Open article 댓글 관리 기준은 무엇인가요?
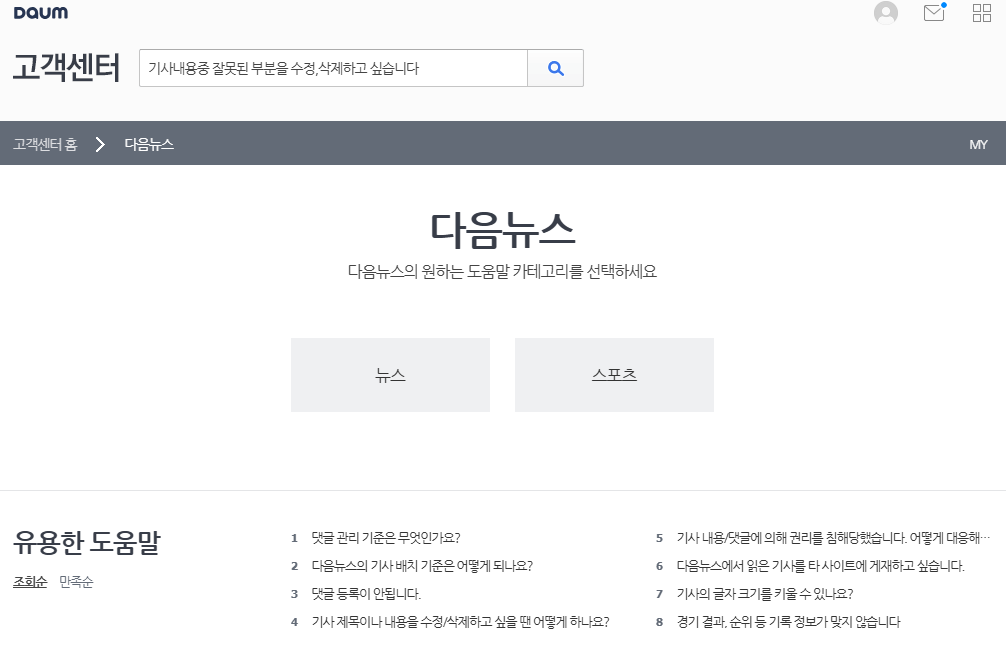The image size is (1006, 647). click(x=386, y=538)
